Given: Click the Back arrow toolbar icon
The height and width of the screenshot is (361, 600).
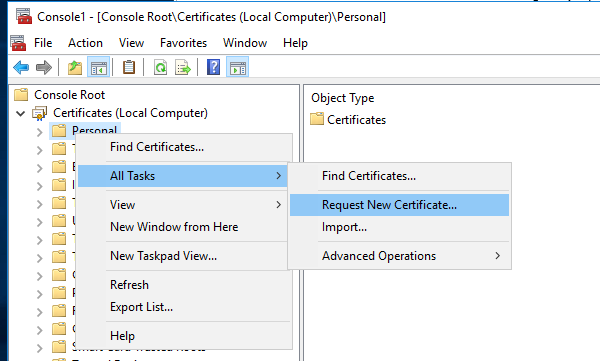Looking at the screenshot, I should pyautogui.click(x=21, y=68).
